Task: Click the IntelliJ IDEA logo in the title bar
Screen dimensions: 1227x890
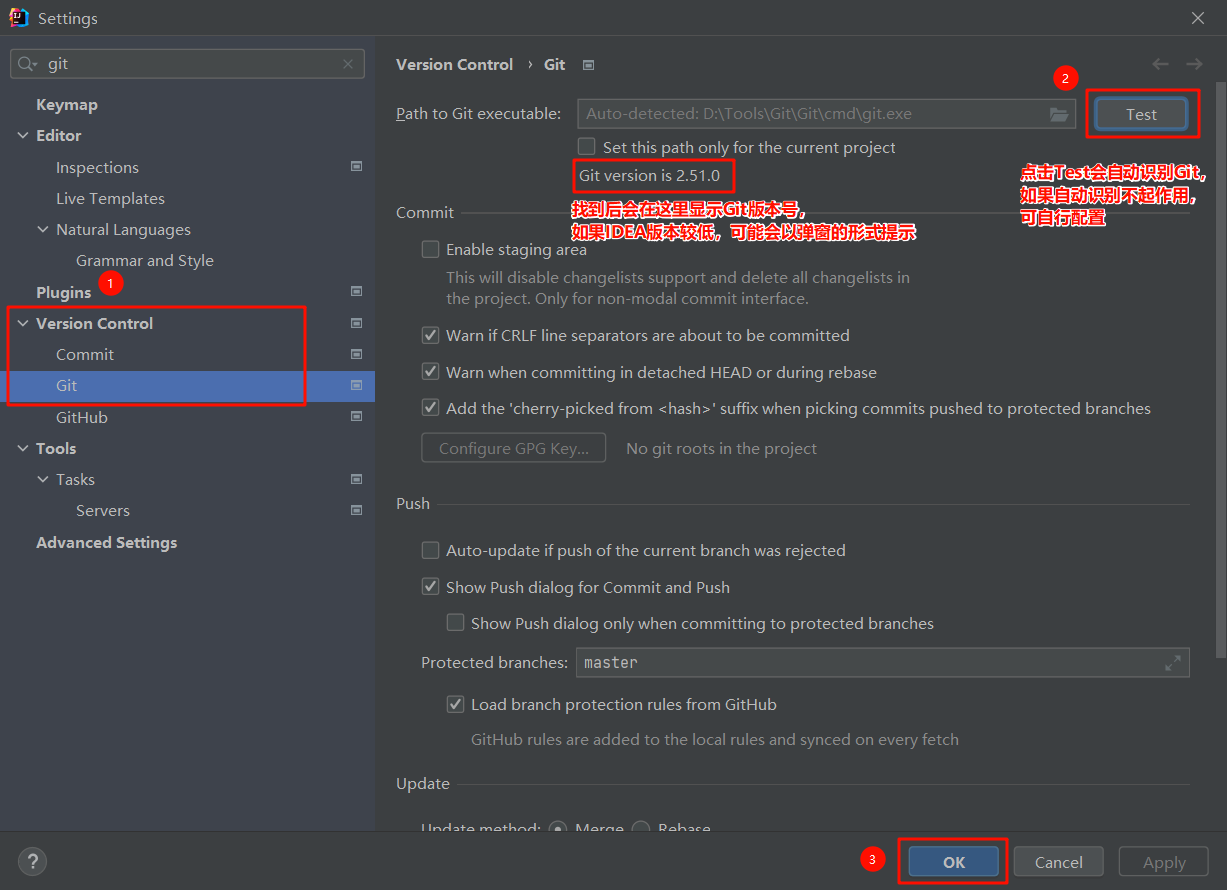Action: [18, 18]
